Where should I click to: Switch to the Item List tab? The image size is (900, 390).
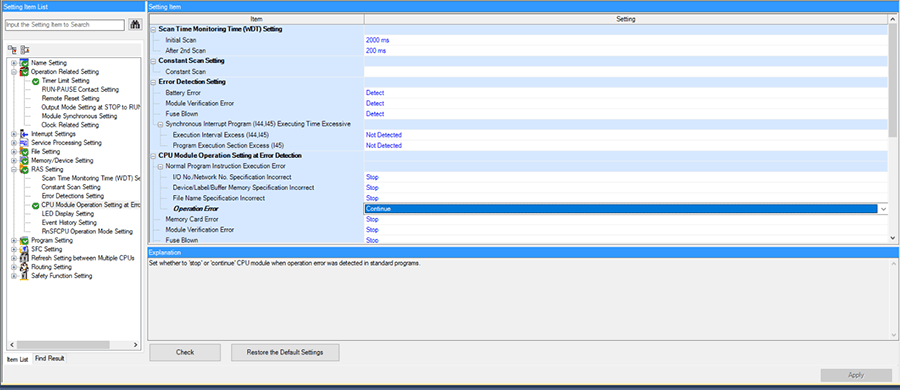pos(17,359)
